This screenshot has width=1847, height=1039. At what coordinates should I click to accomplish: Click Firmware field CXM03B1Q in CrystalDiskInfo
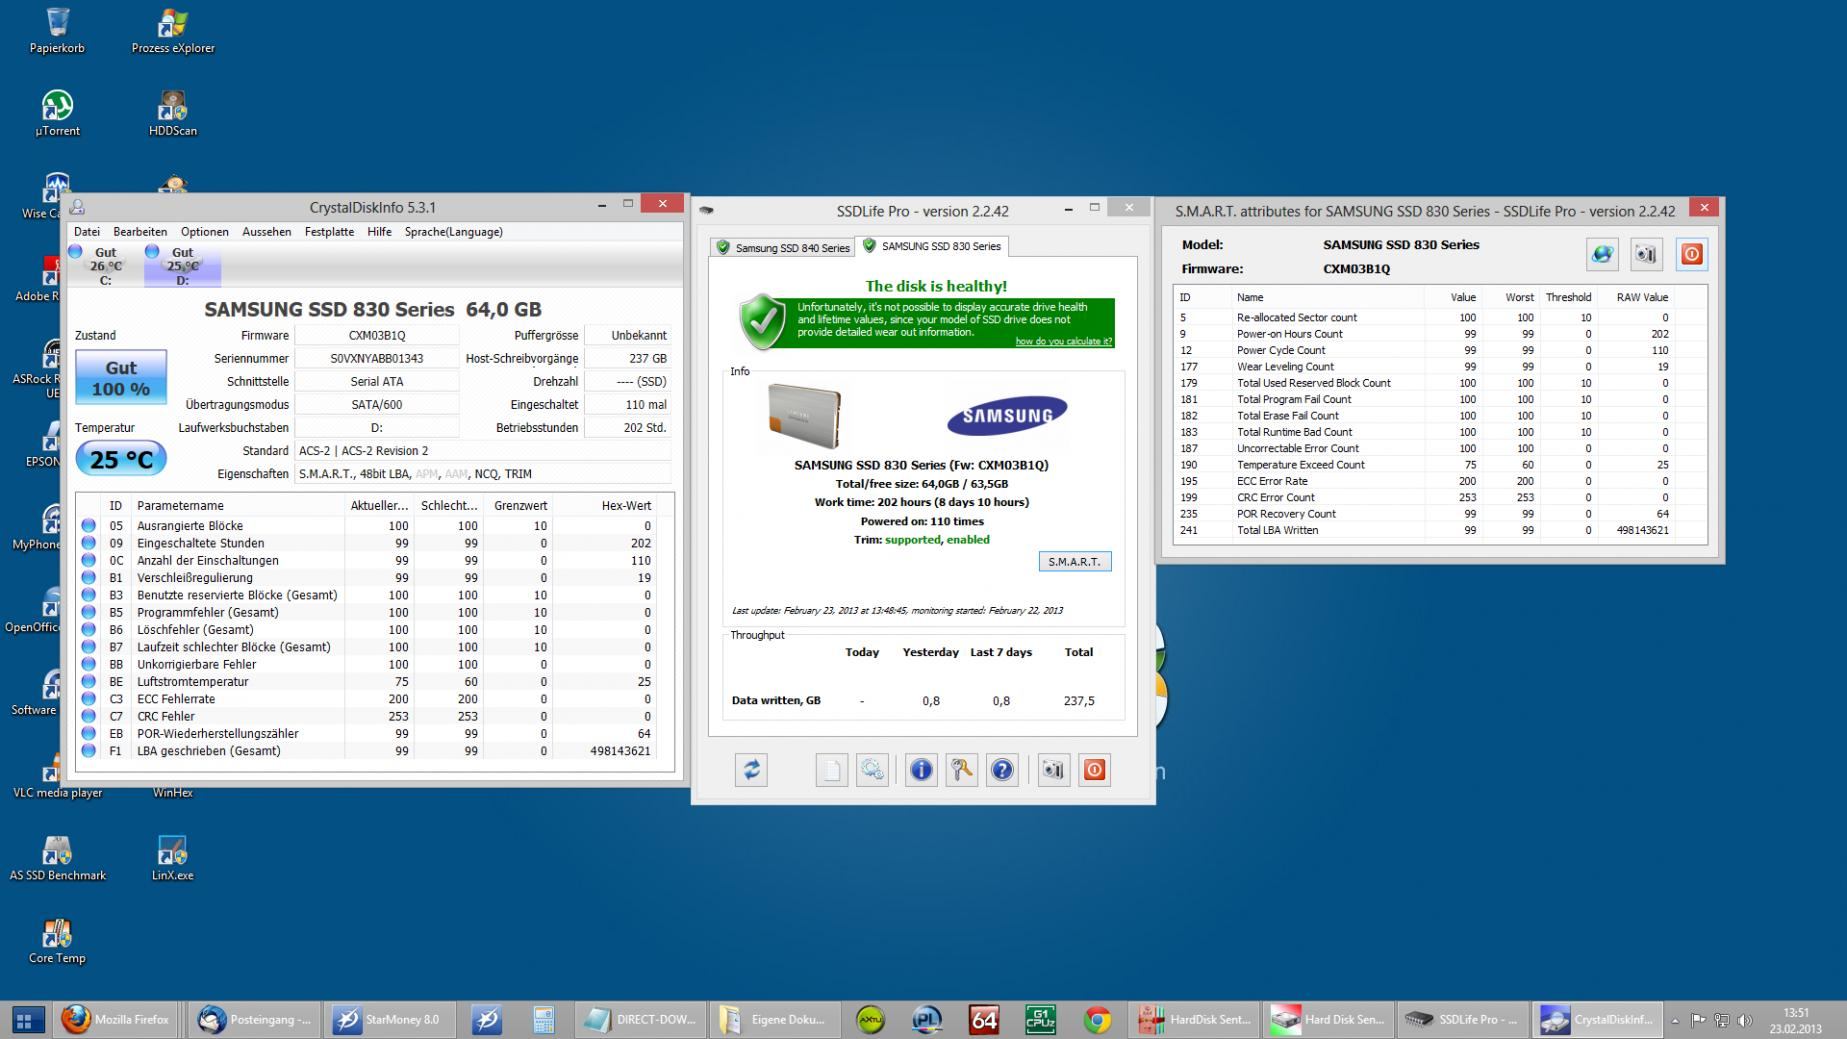(377, 335)
